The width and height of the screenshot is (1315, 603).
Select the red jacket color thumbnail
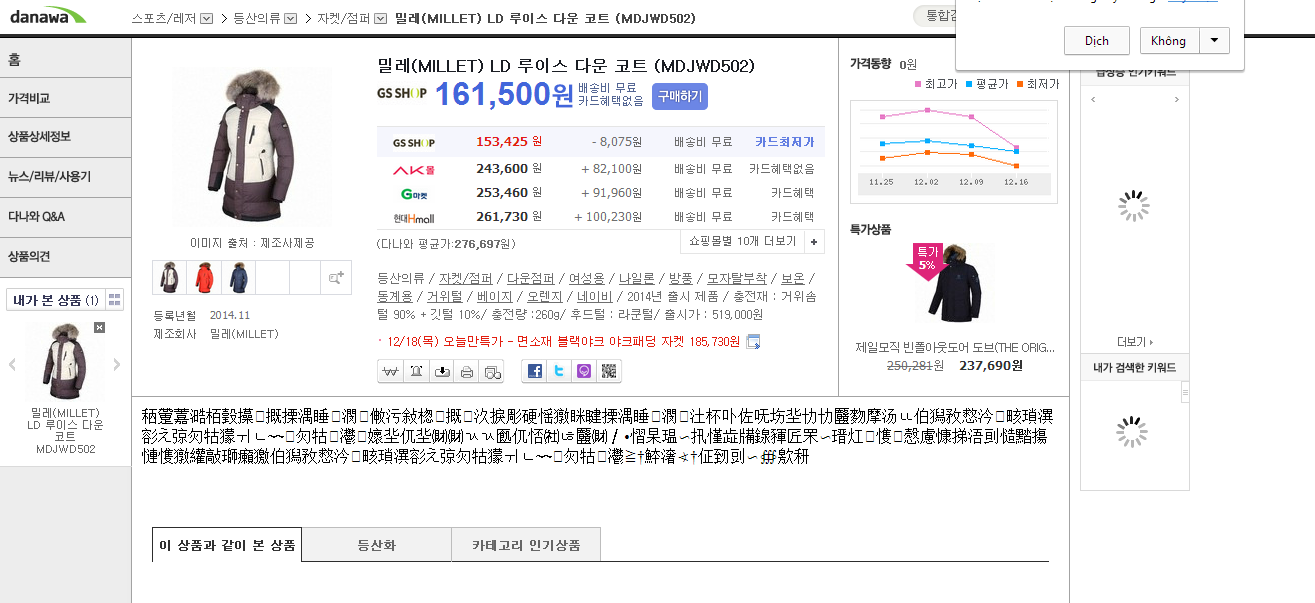[204, 277]
